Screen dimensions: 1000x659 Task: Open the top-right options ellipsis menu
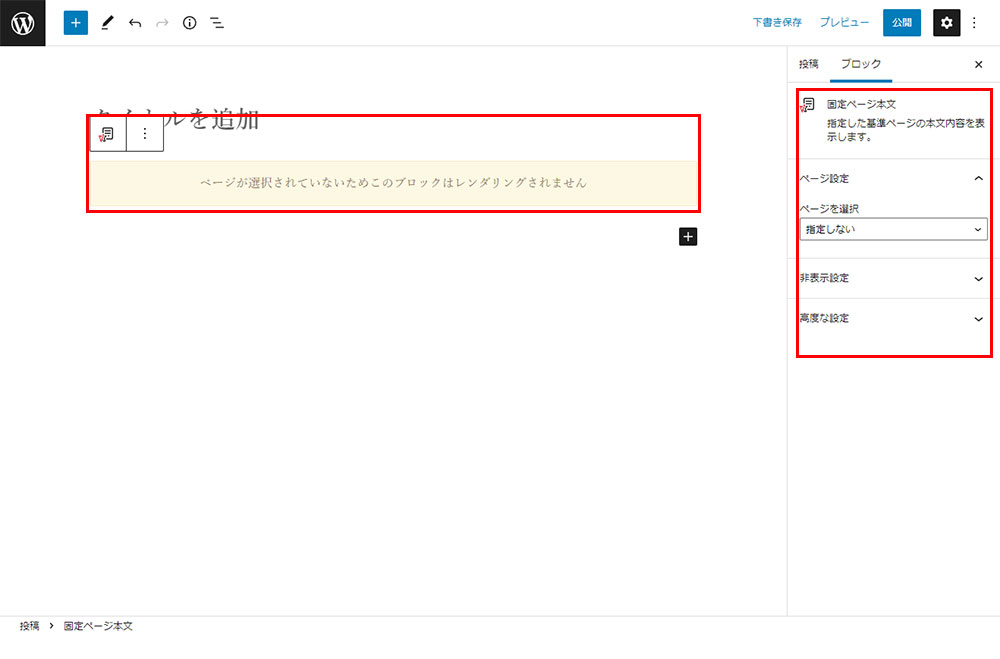point(975,23)
